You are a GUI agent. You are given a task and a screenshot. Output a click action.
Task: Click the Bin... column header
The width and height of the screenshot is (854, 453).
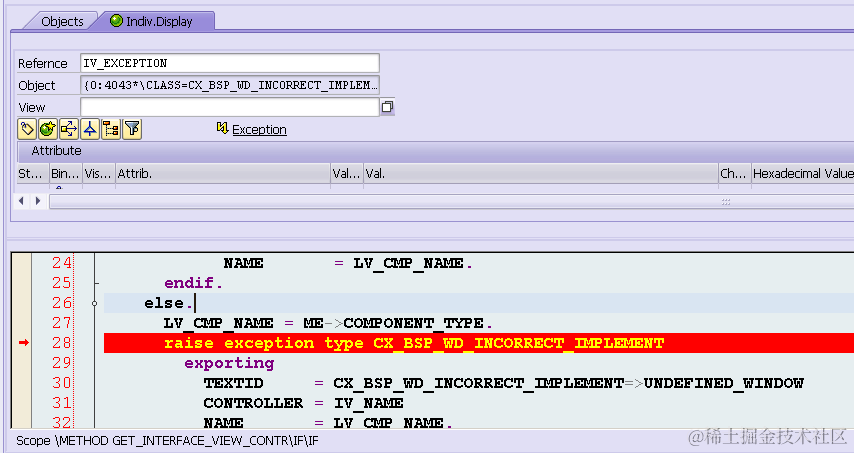66,174
